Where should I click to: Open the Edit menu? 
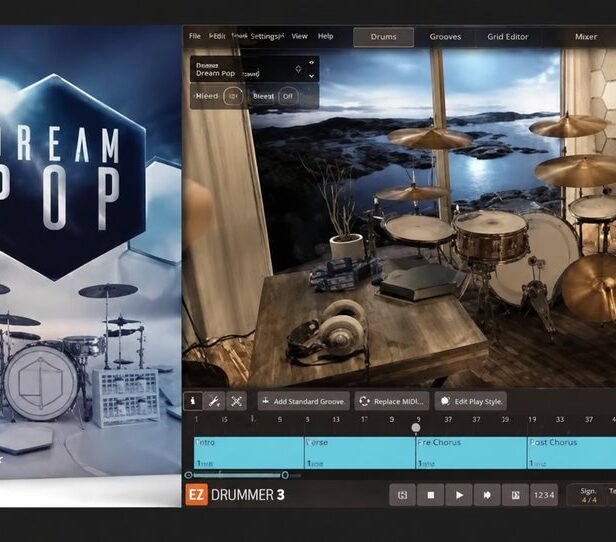(x=217, y=36)
